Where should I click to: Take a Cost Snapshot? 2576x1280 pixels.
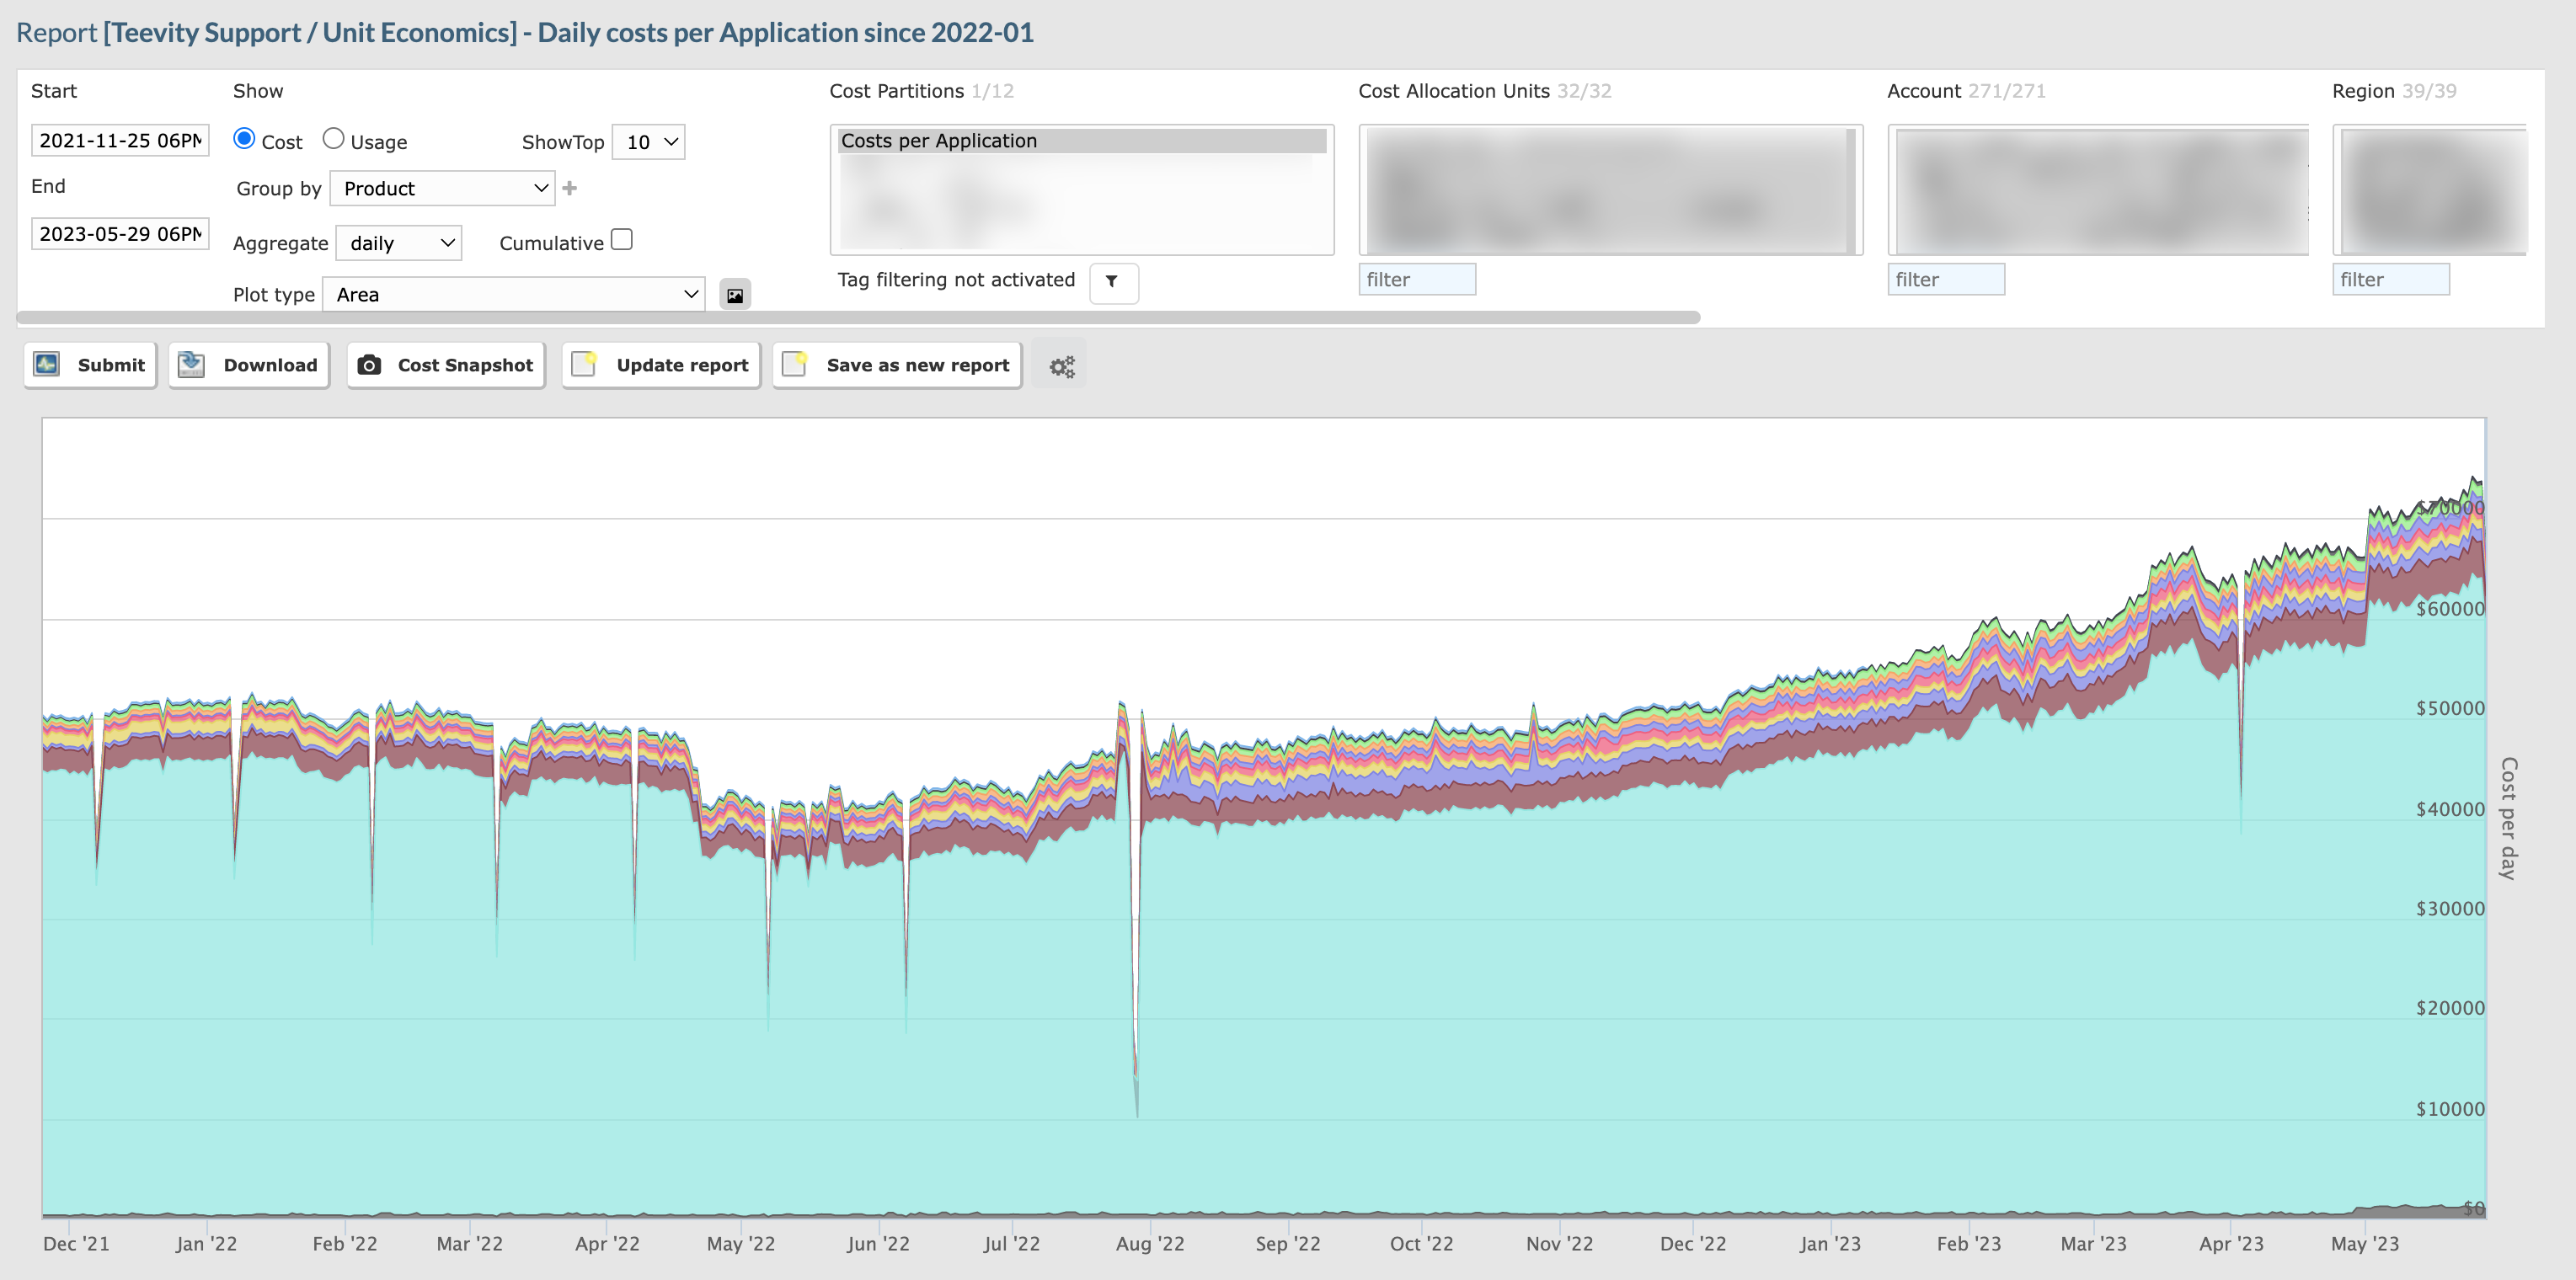[446, 365]
